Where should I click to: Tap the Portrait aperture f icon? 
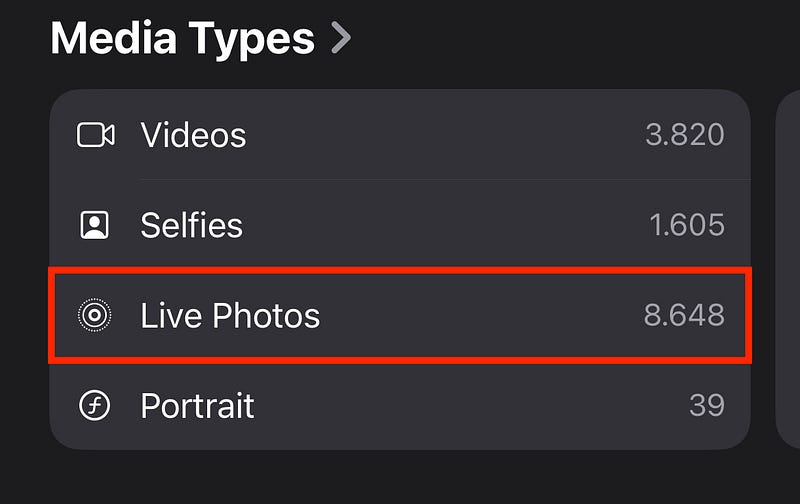click(x=95, y=406)
